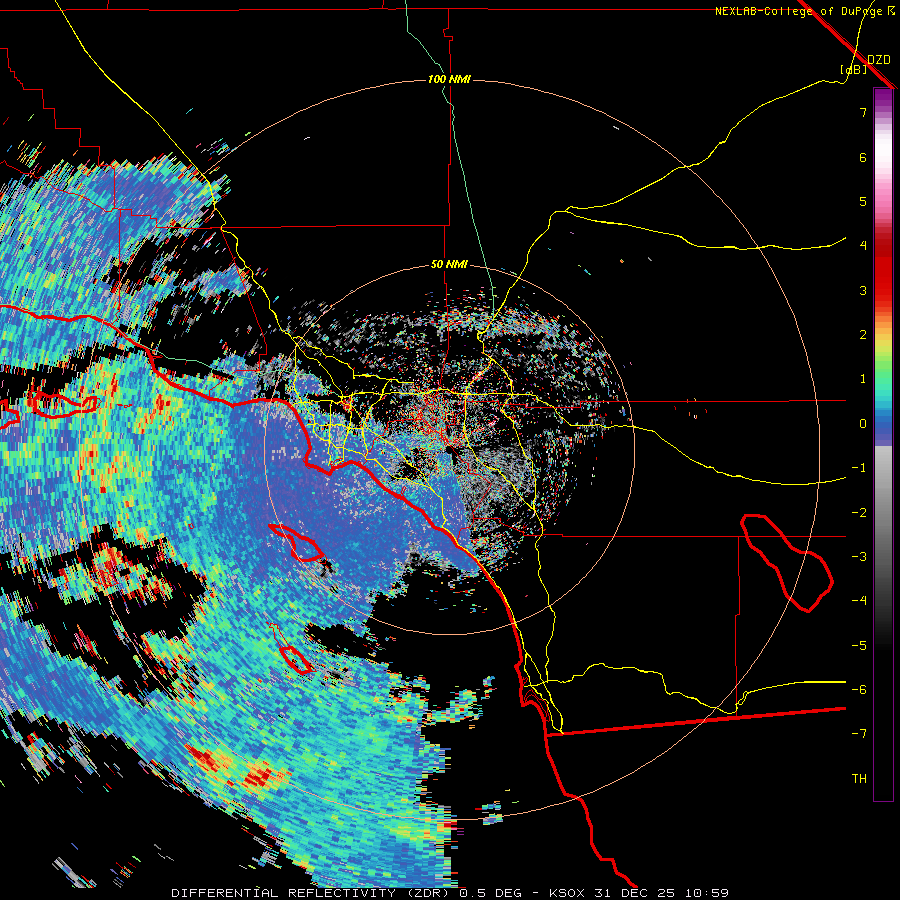
Task: Click the 10:59 timestamp in the caption
Action: tap(707, 893)
